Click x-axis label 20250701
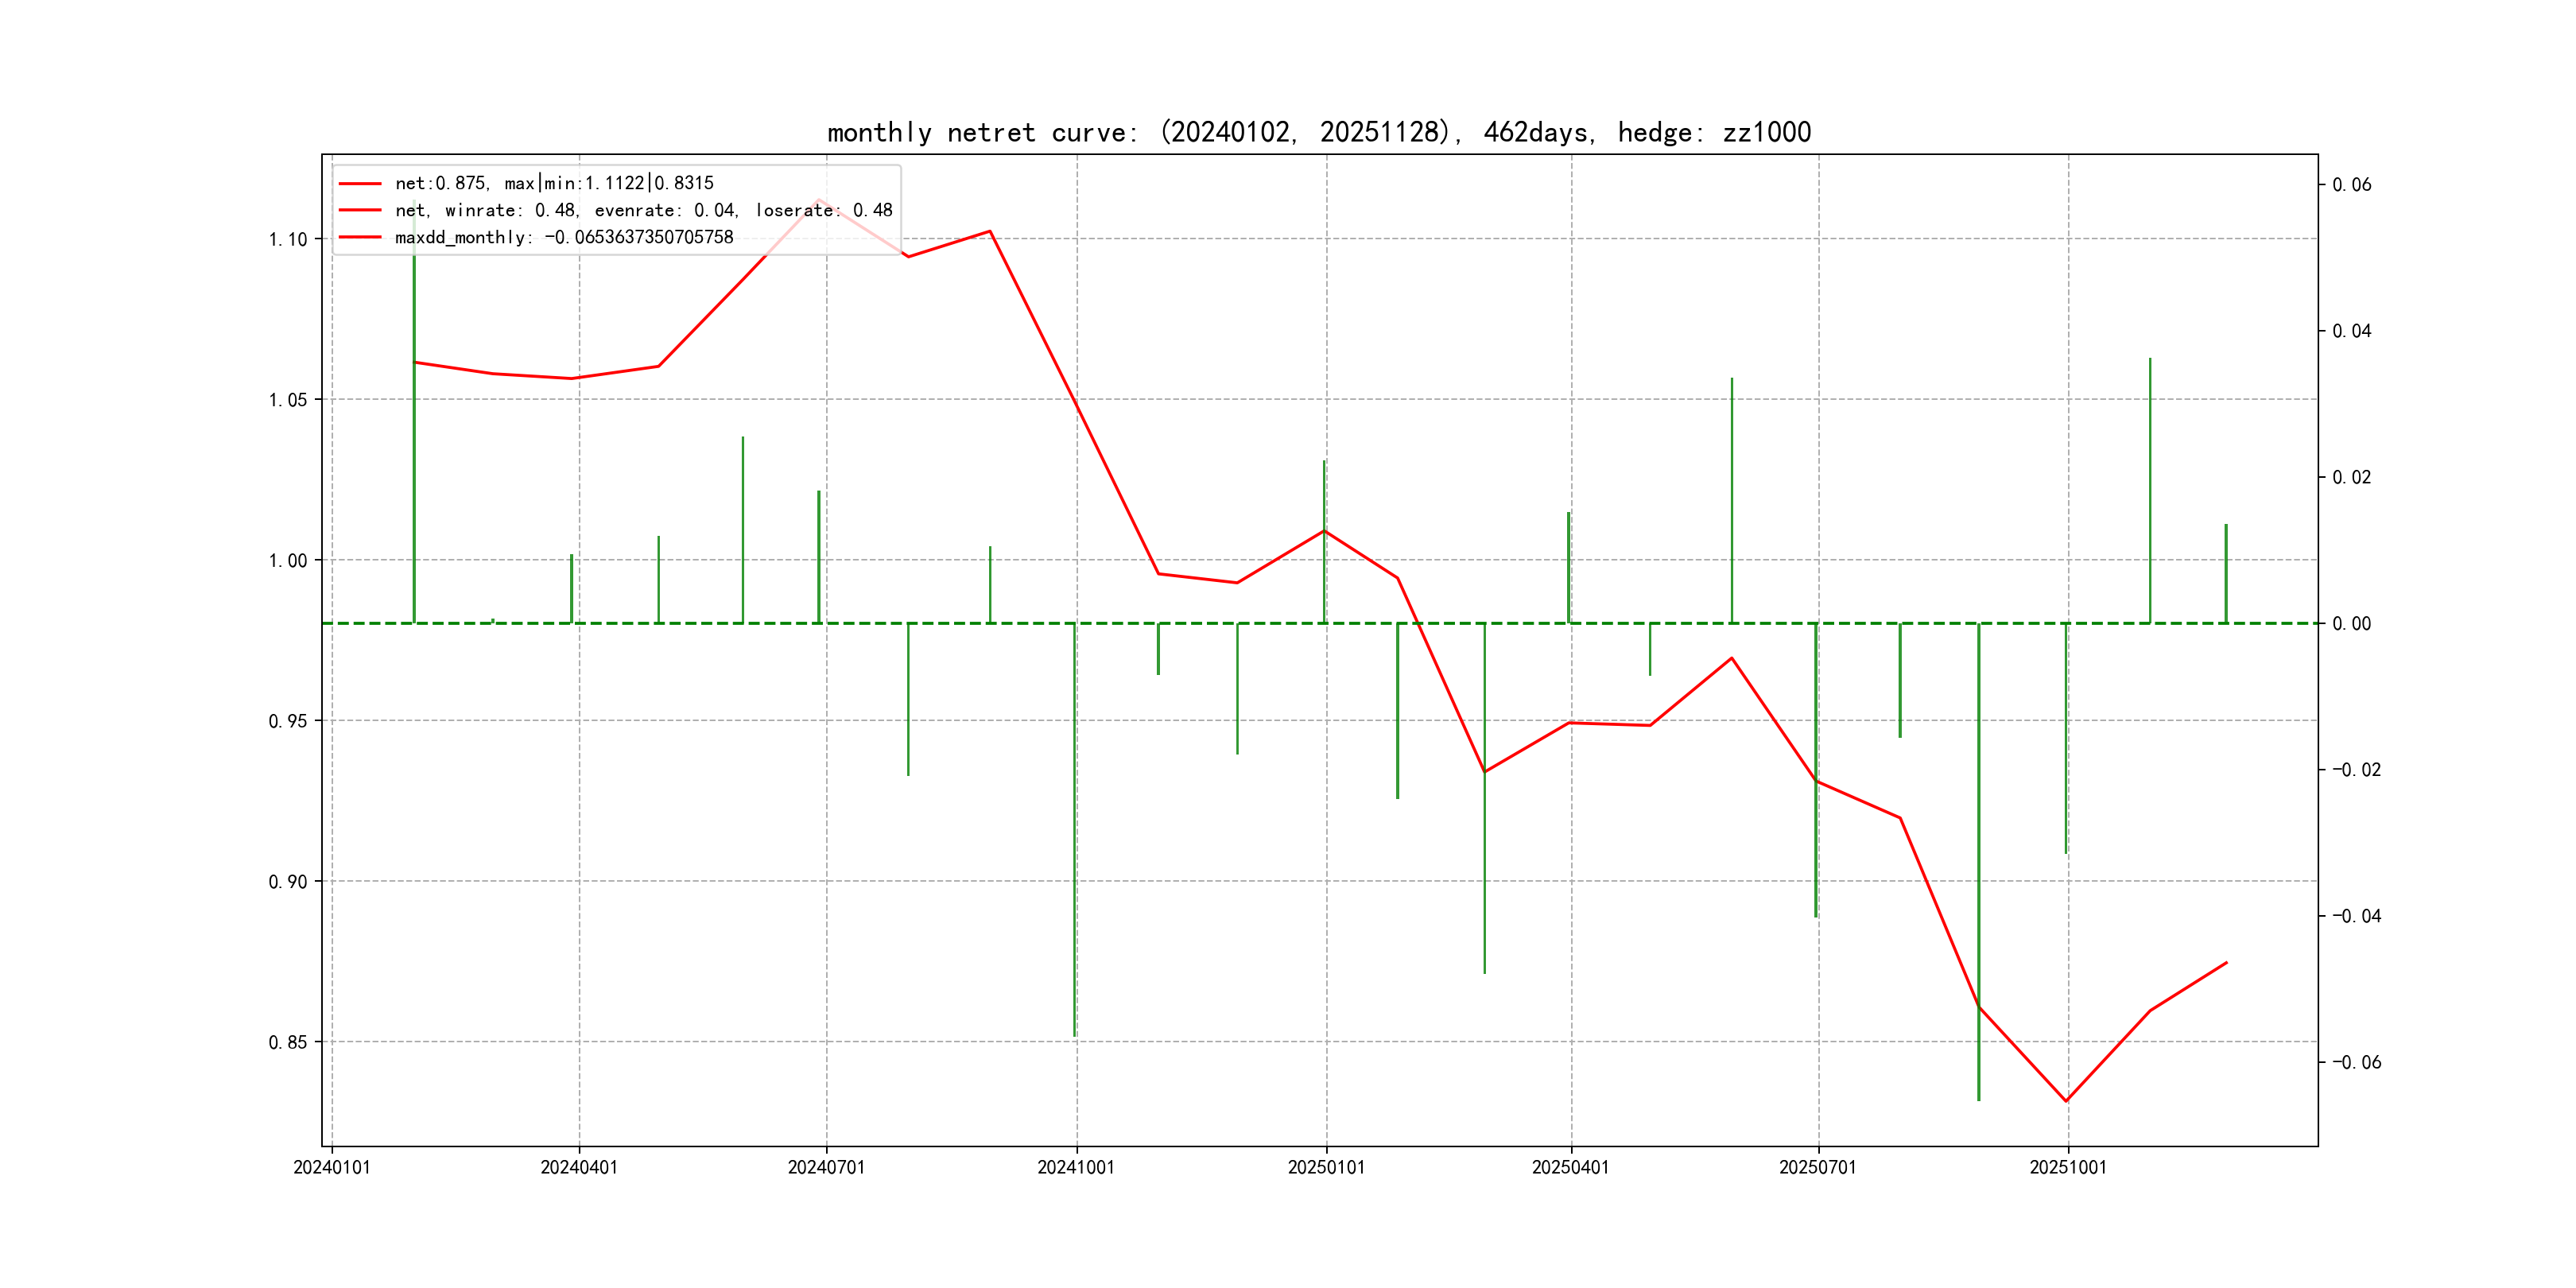 (x=1818, y=1167)
